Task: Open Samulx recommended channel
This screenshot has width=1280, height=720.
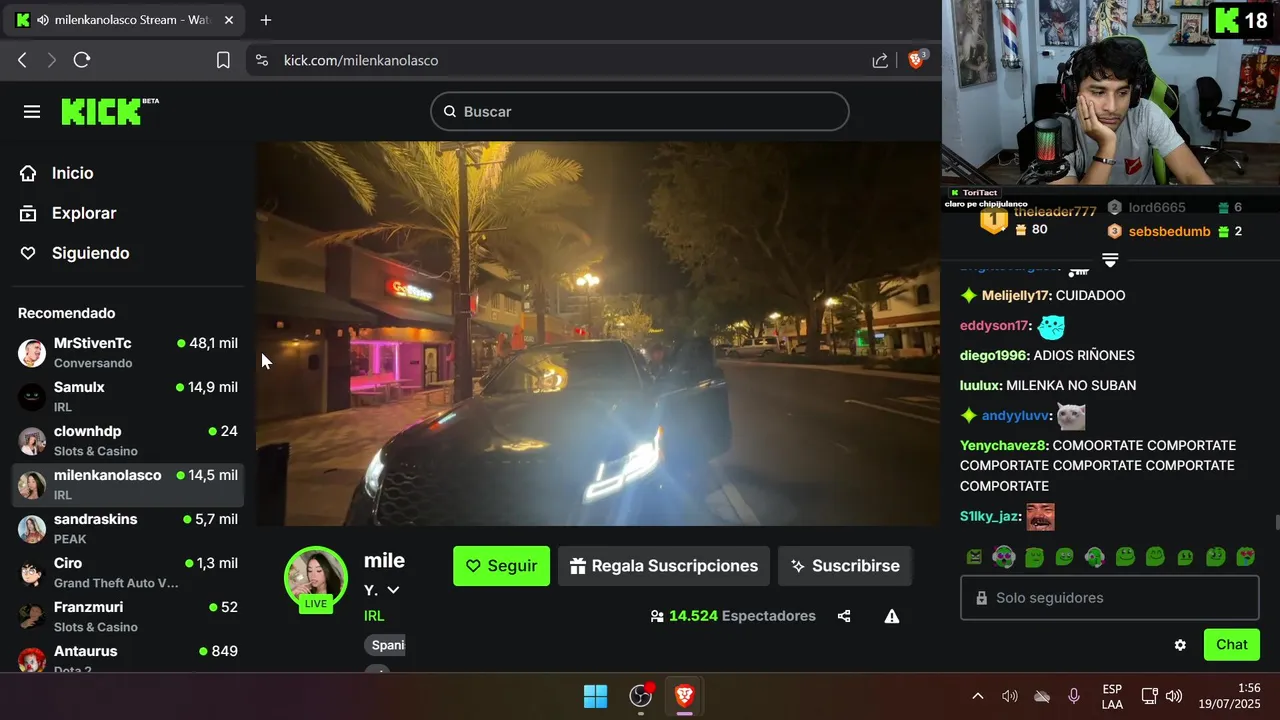Action: click(x=128, y=397)
